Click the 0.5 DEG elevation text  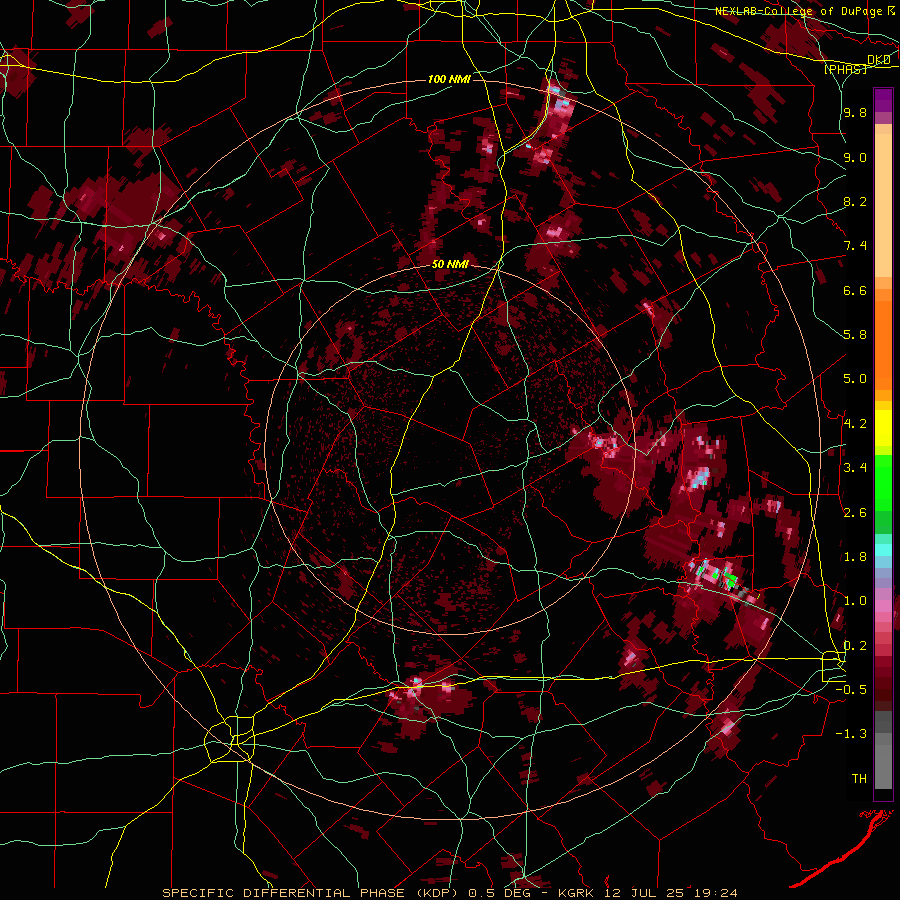[x=498, y=893]
